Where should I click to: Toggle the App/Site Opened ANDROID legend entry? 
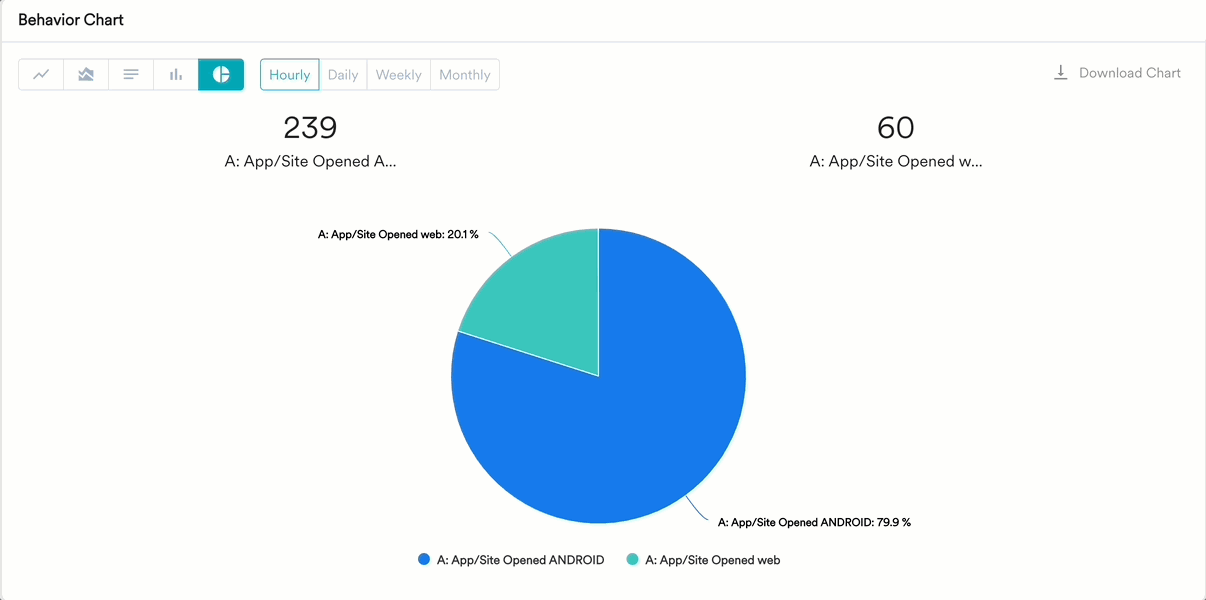point(520,560)
